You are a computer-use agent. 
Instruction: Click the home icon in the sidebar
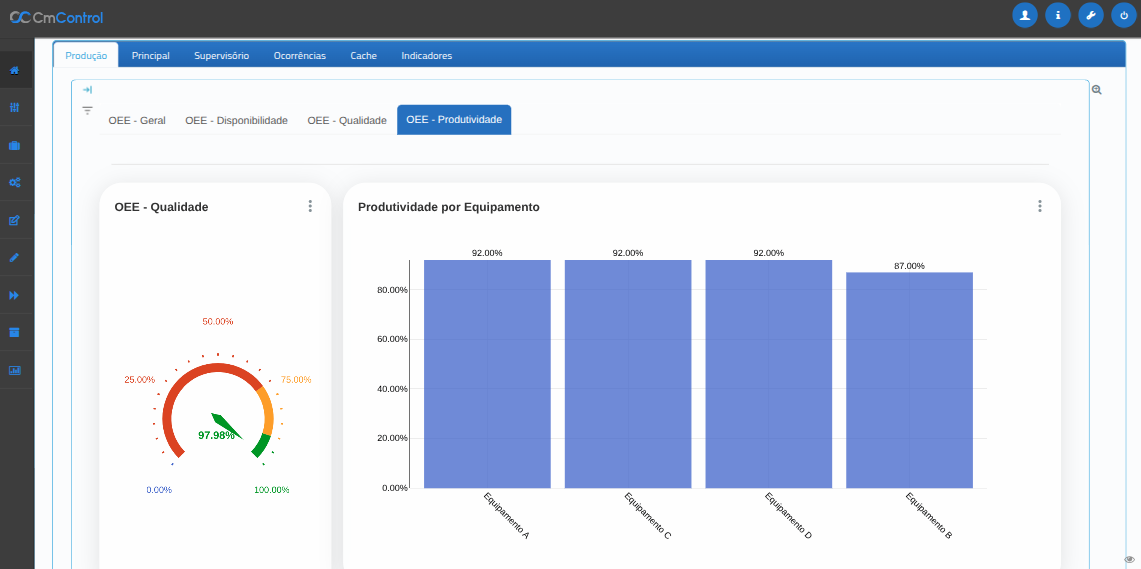[x=14, y=70]
